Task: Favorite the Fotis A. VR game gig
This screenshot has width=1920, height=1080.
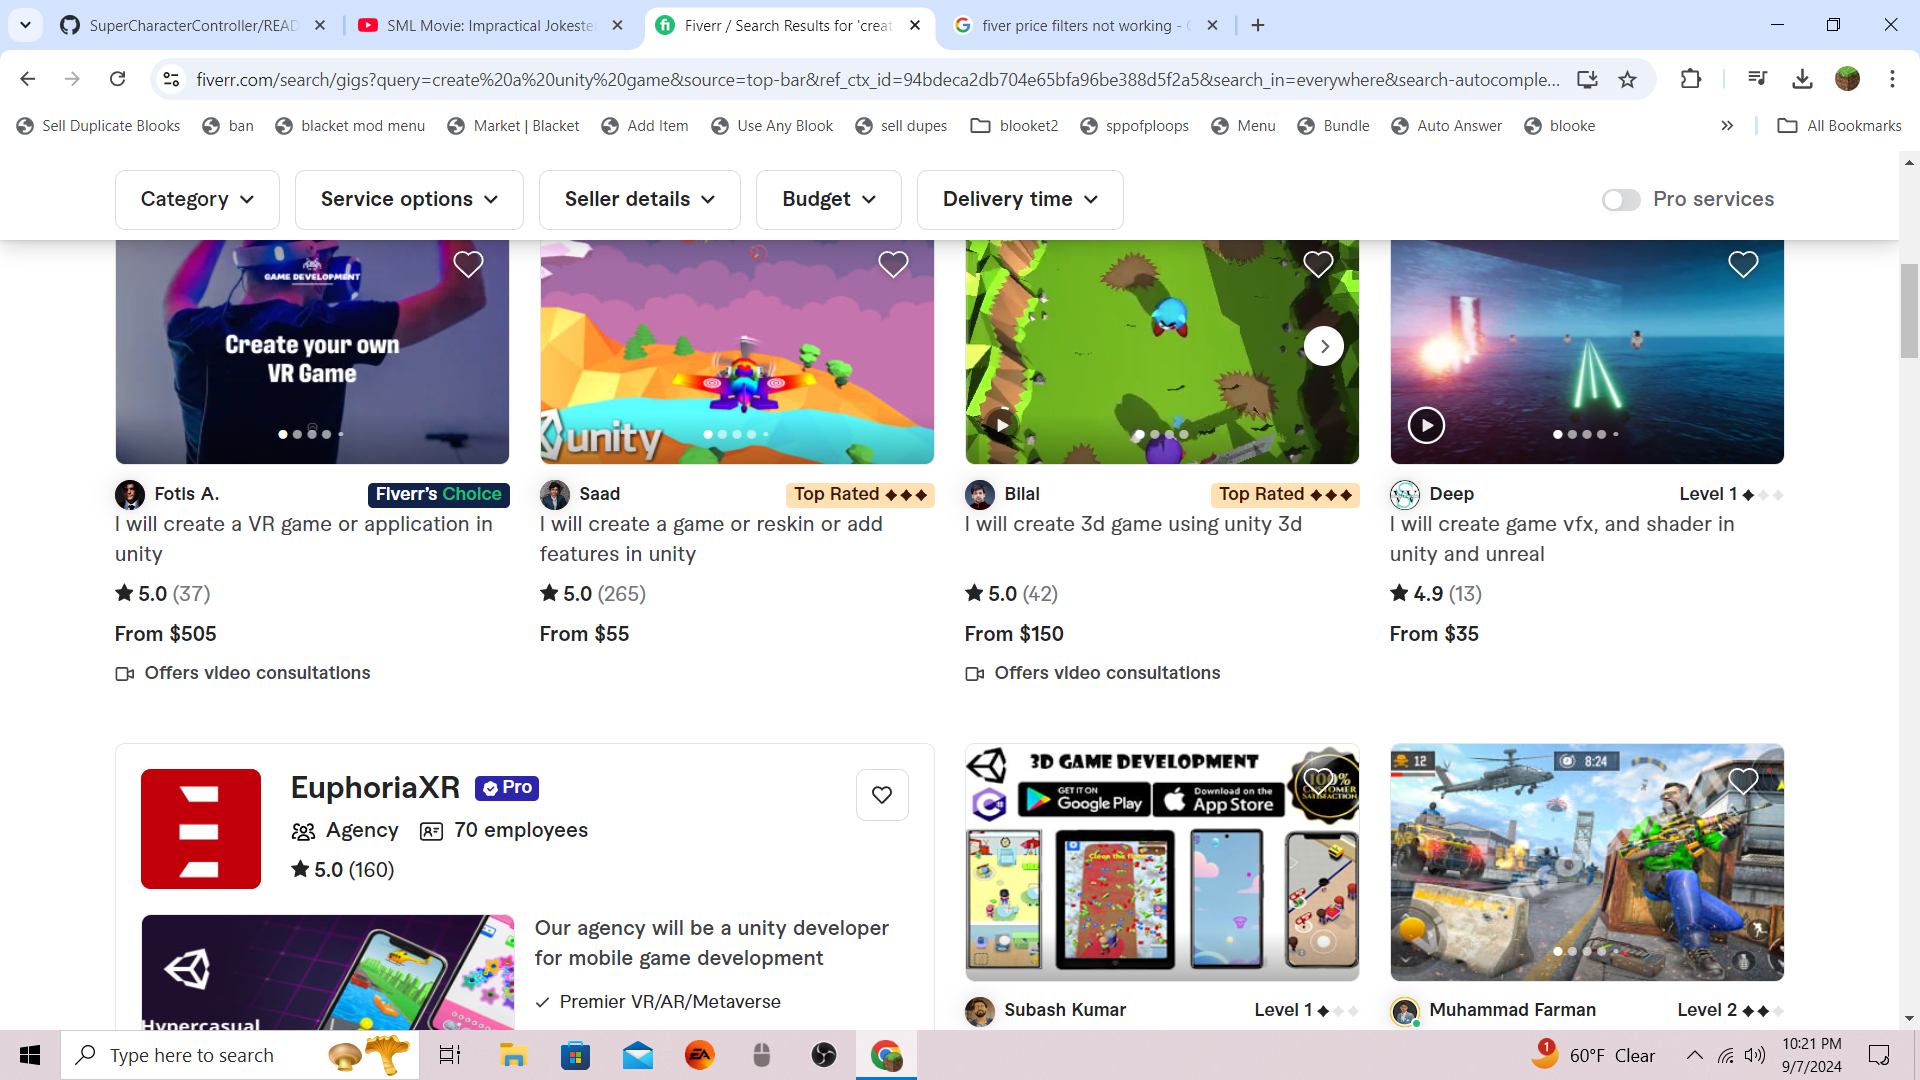Action: [x=468, y=264]
